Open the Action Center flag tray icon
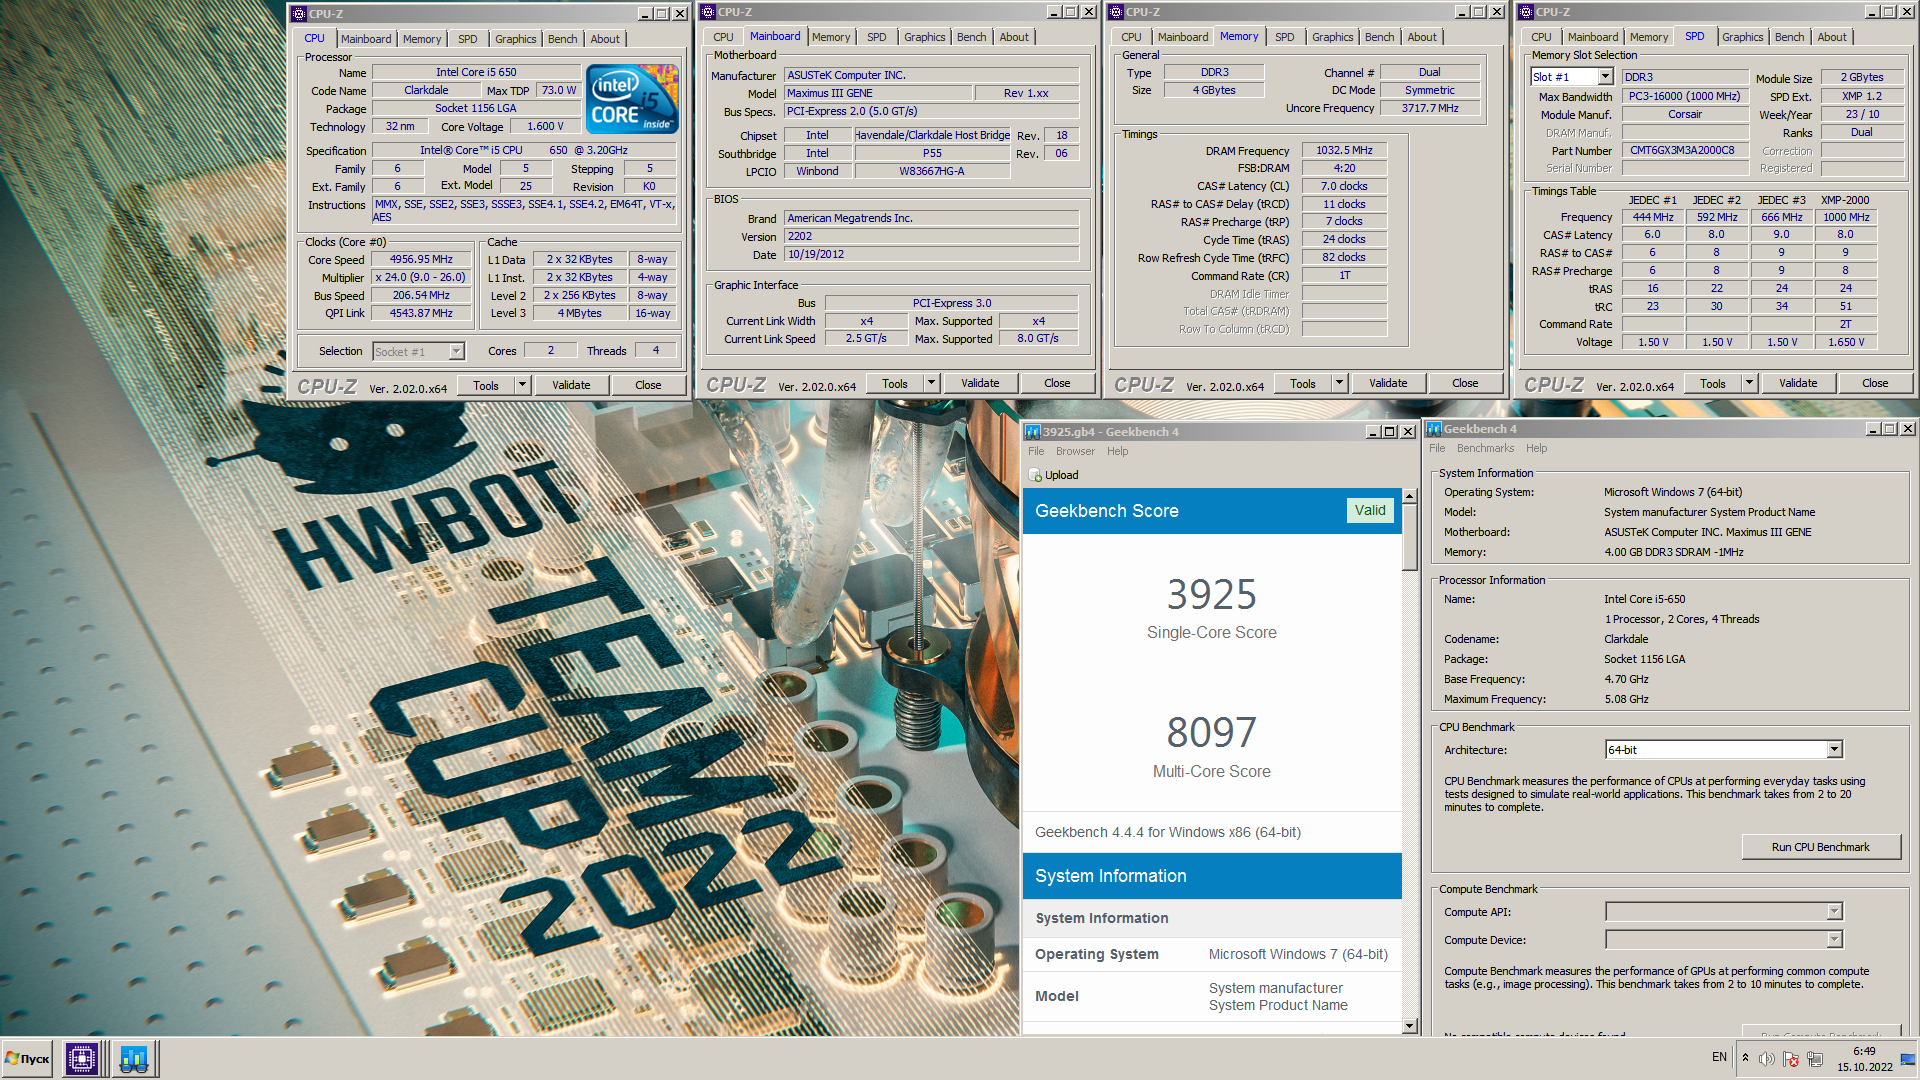This screenshot has width=1920, height=1080. [x=1791, y=1059]
